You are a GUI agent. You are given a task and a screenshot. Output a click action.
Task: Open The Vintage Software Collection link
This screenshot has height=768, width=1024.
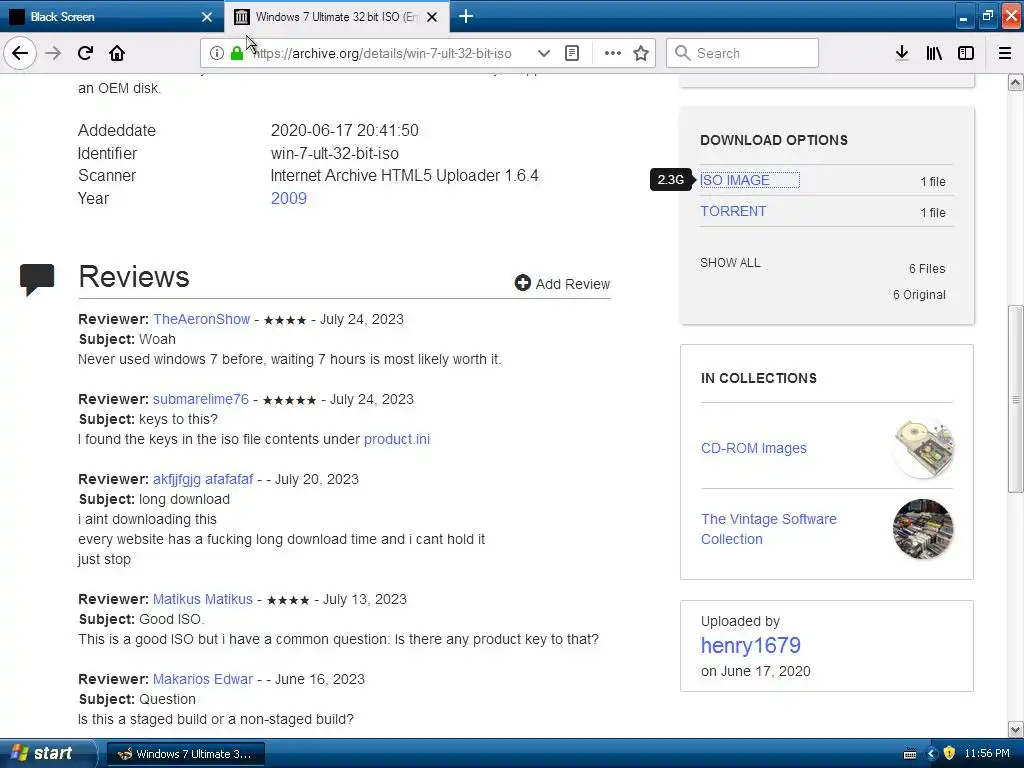tap(769, 529)
